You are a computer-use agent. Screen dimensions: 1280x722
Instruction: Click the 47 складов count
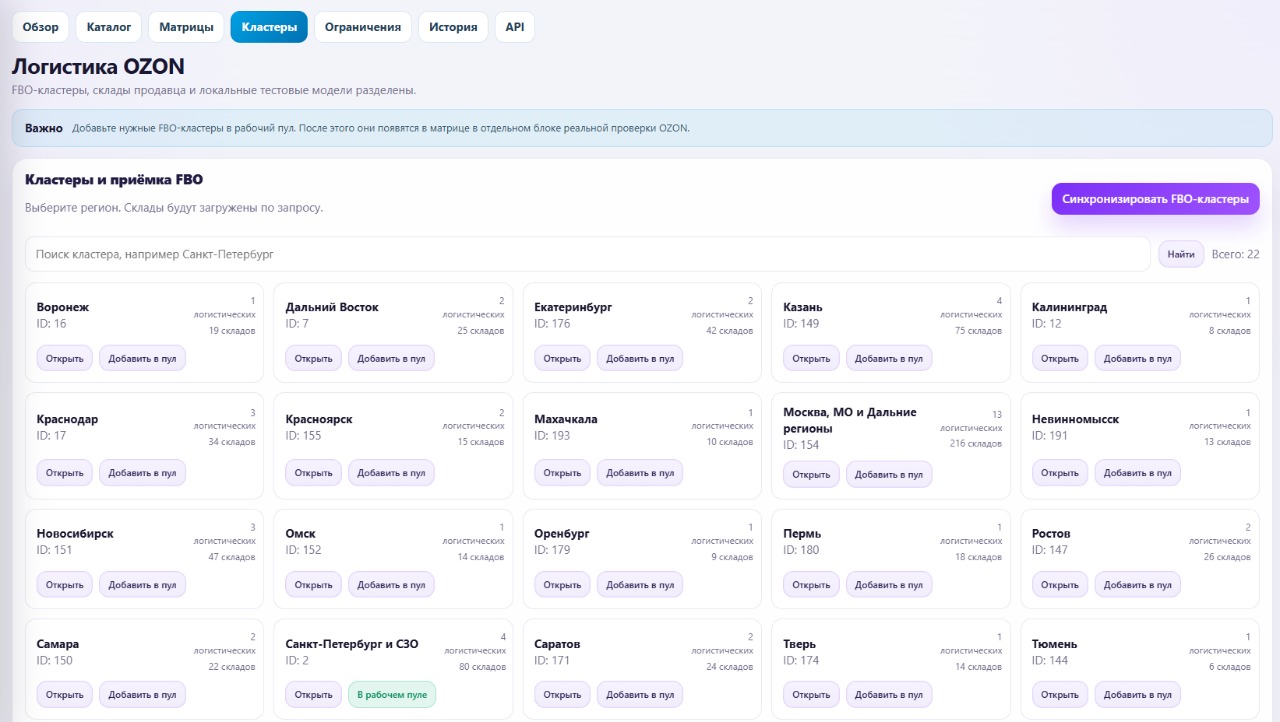click(233, 557)
